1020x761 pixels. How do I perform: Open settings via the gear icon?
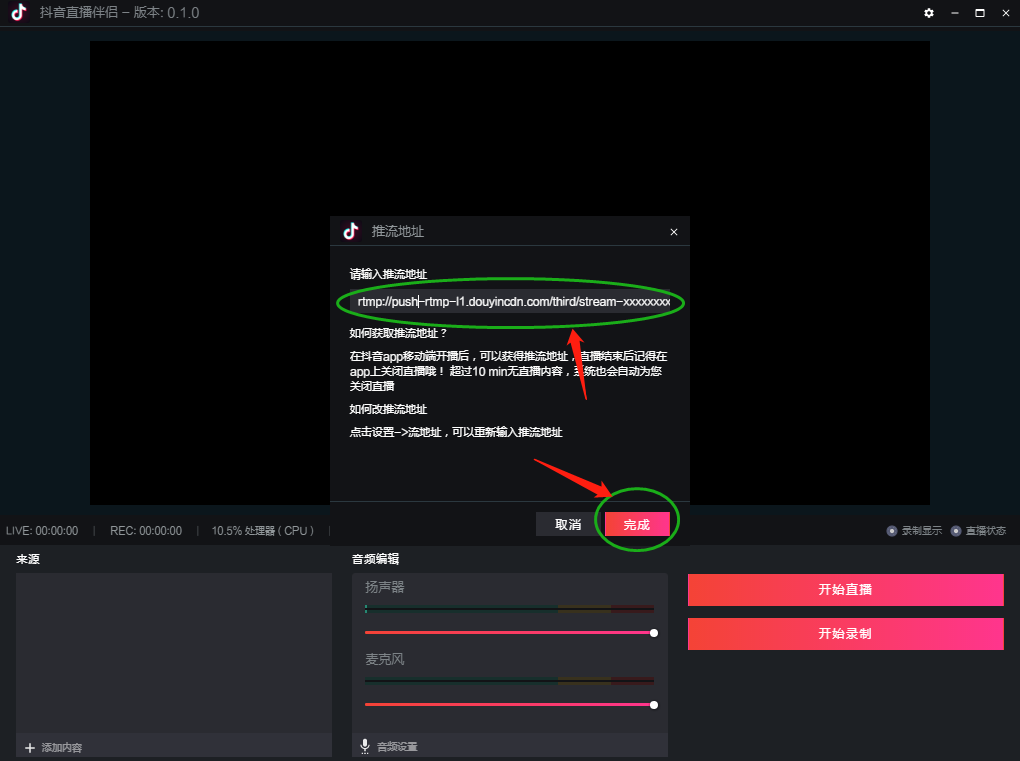(x=929, y=13)
